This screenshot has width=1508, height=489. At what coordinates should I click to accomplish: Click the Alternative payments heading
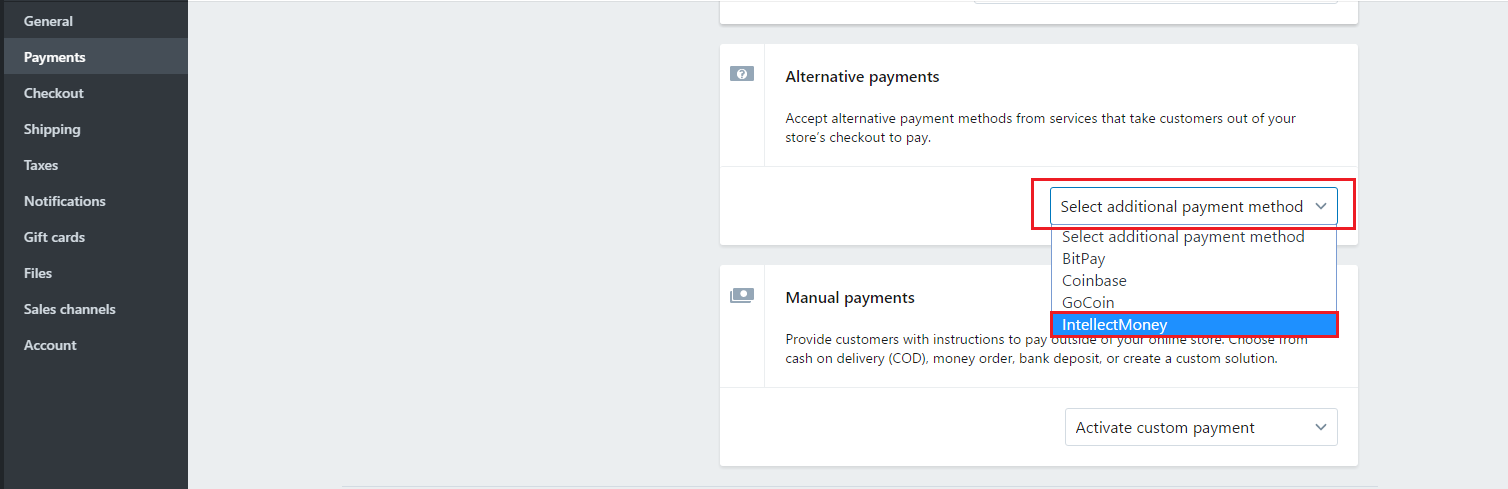coord(862,77)
